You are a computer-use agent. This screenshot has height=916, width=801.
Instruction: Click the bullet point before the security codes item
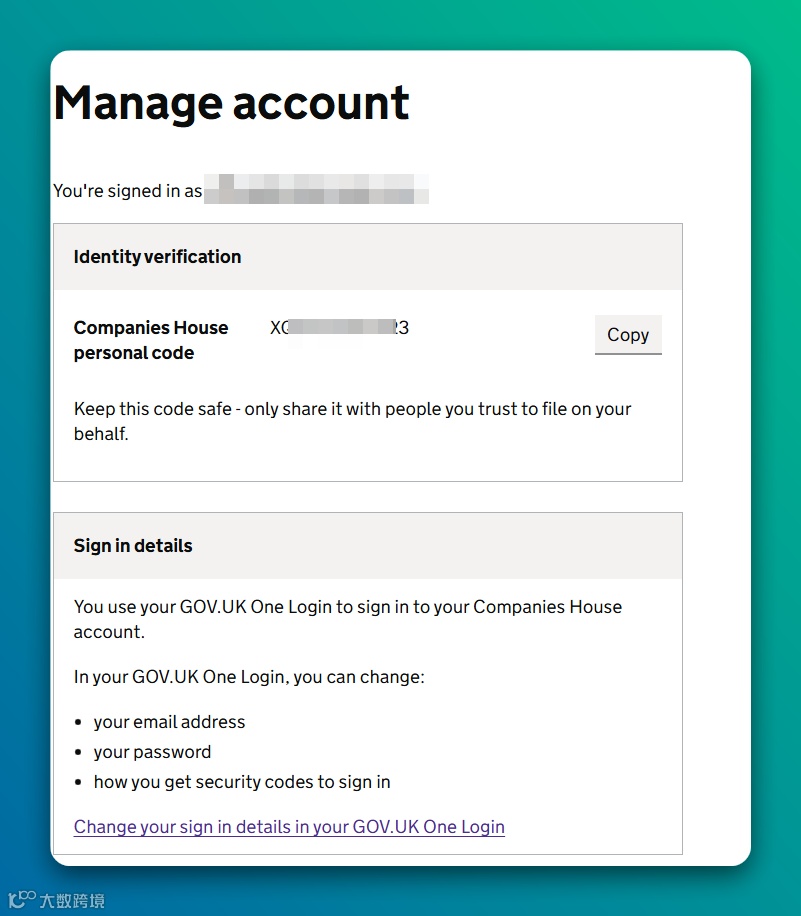click(78, 782)
